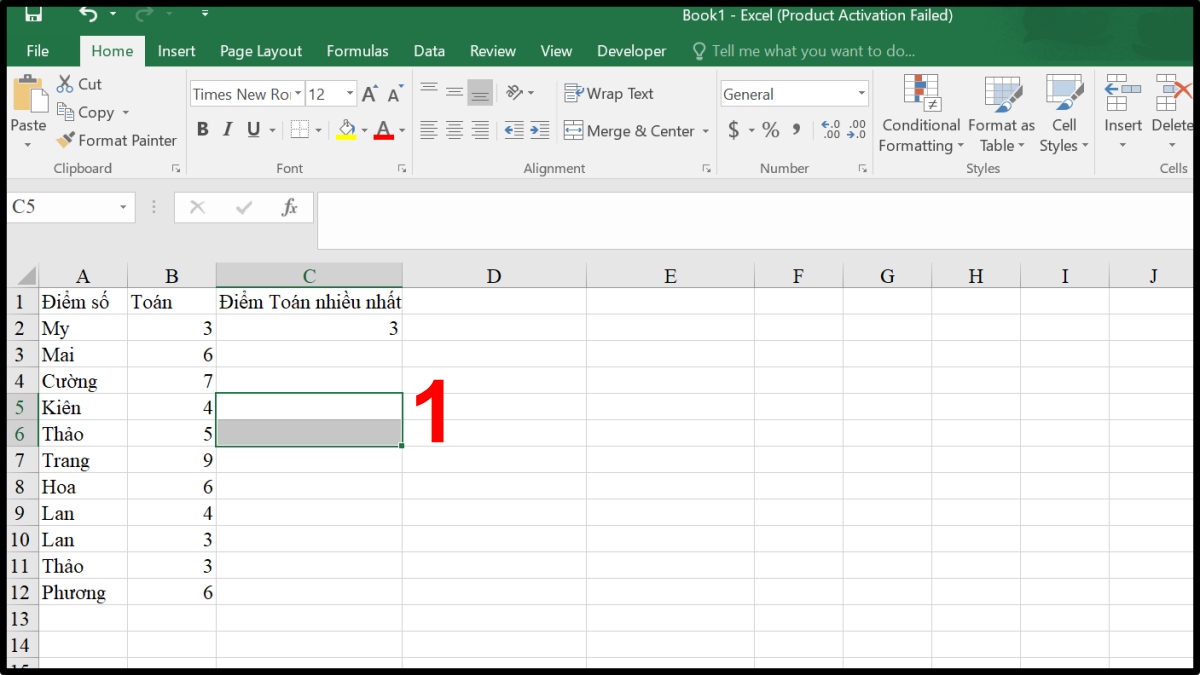The width and height of the screenshot is (1200, 675).
Task: Open Cell Styles gallery
Action: click(1064, 114)
